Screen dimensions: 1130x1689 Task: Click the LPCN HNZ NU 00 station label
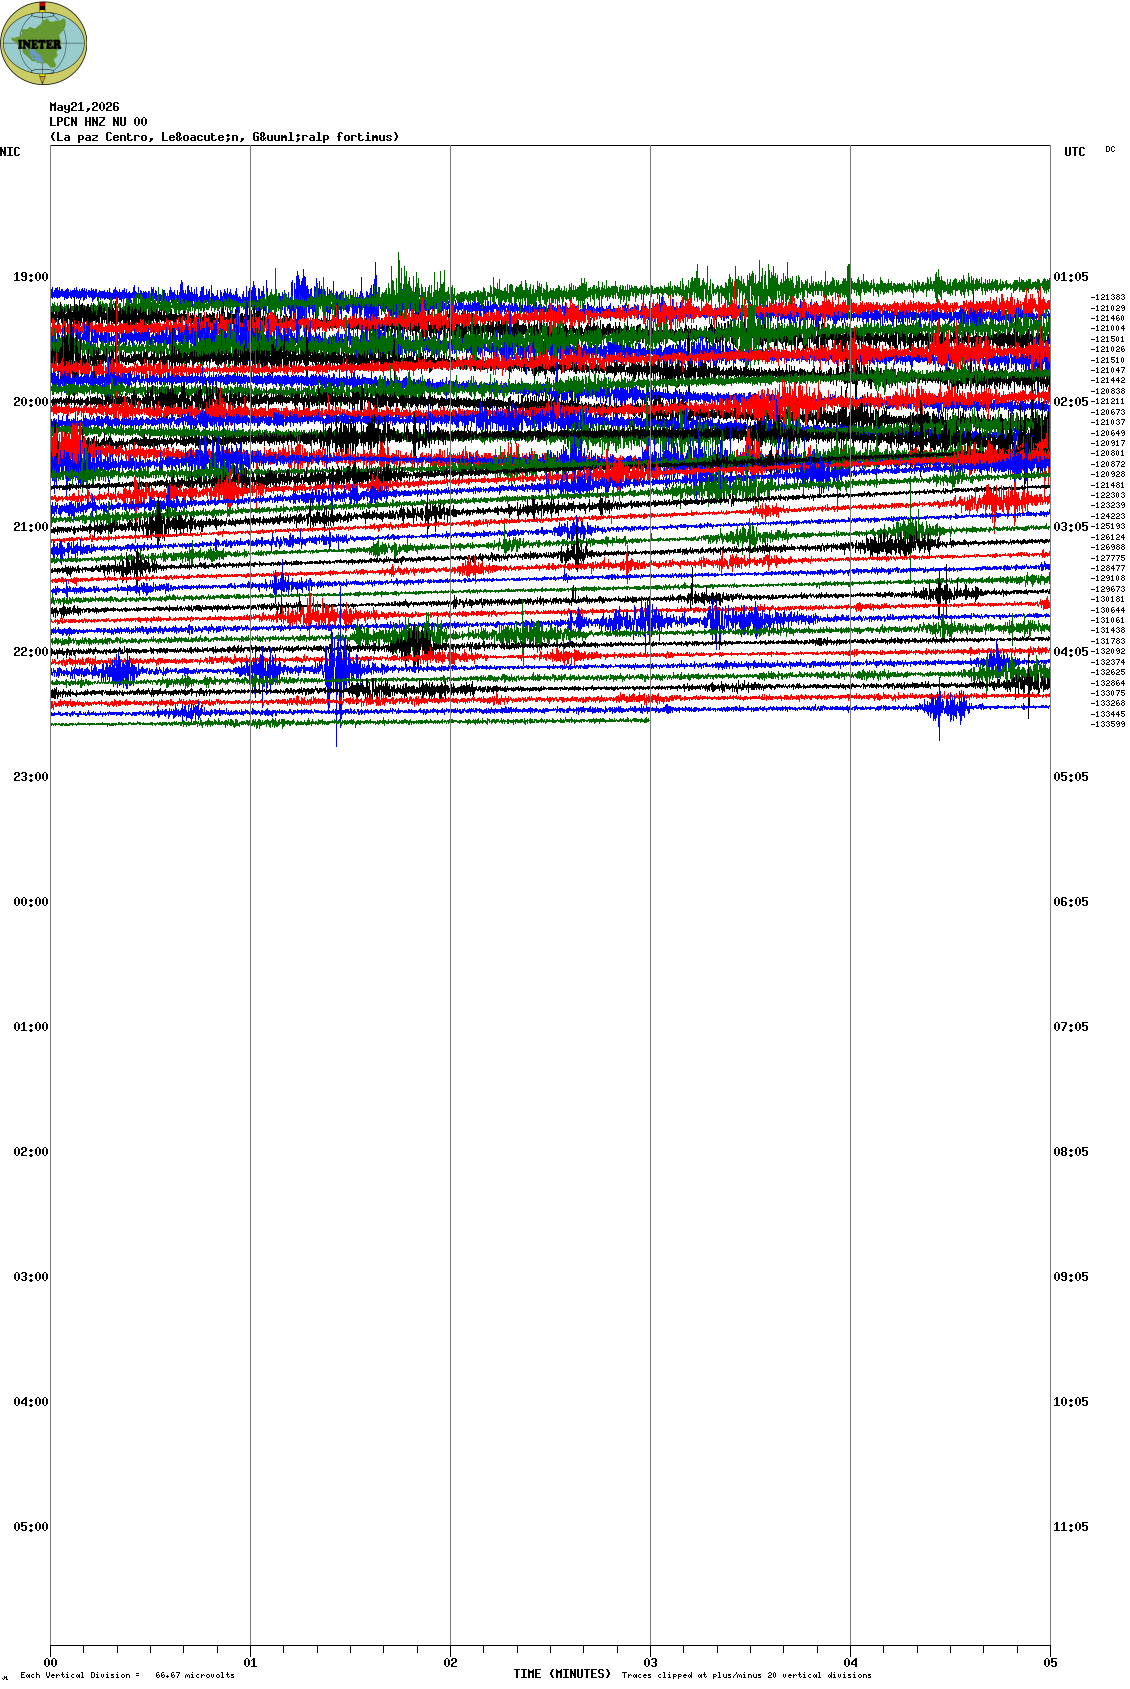(98, 122)
